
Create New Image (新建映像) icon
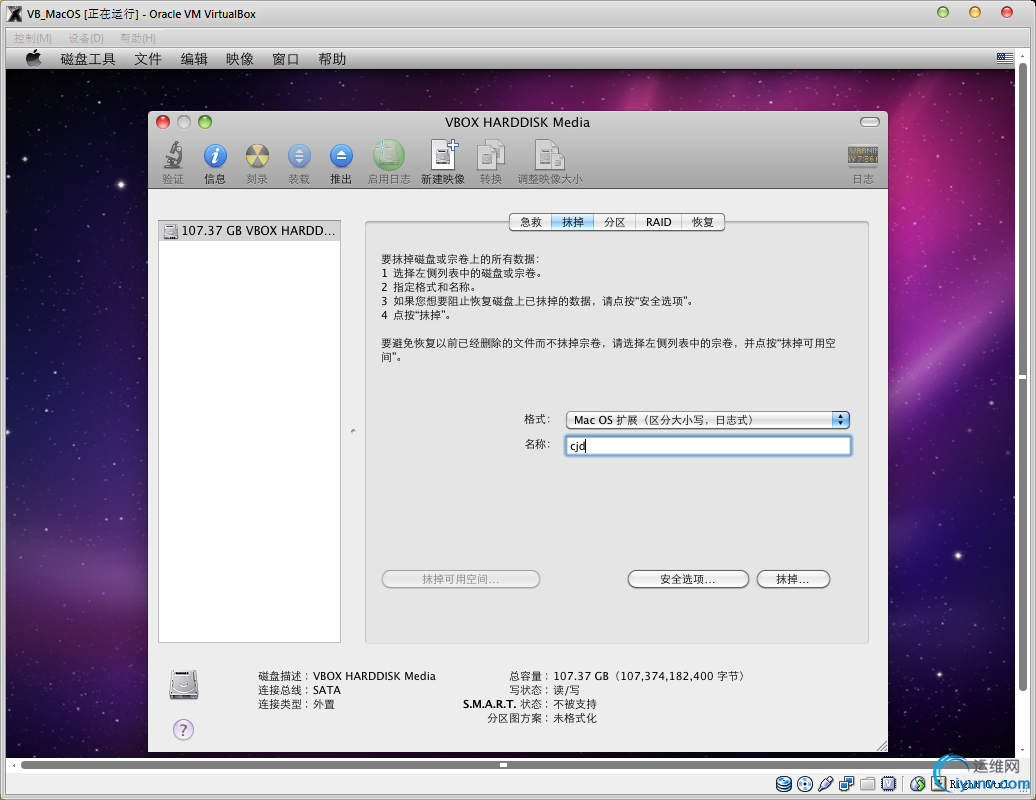point(443,155)
